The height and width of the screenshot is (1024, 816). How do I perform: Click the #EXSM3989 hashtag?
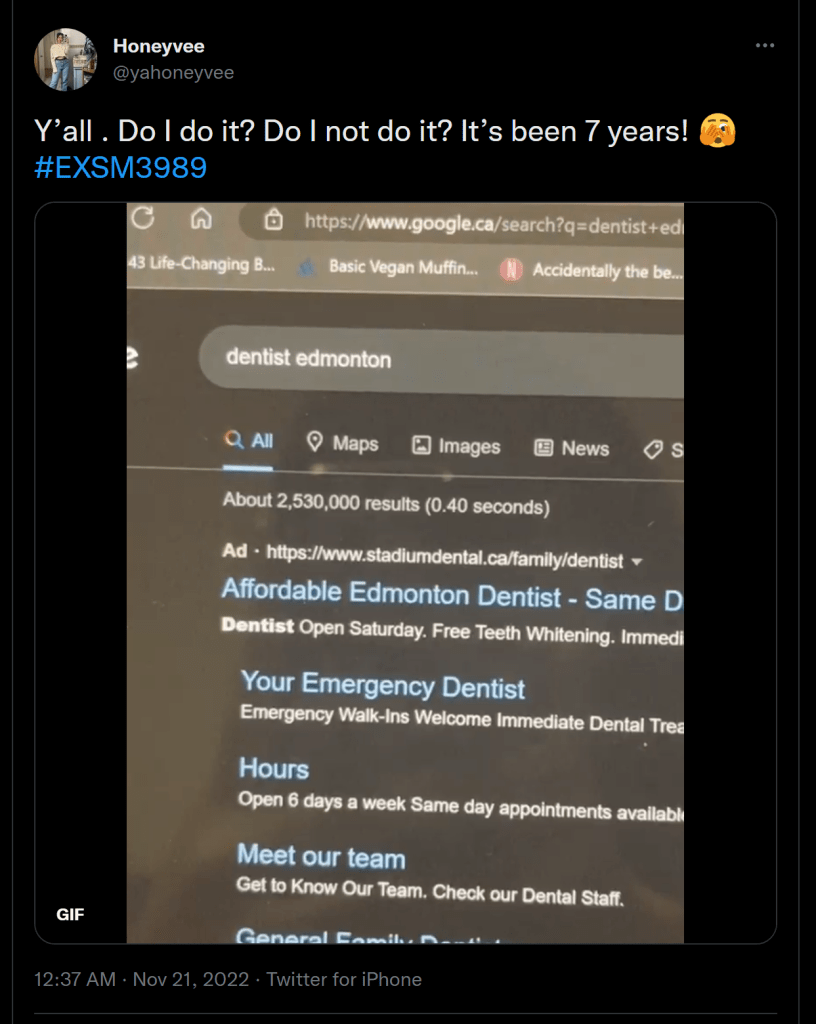pos(120,167)
